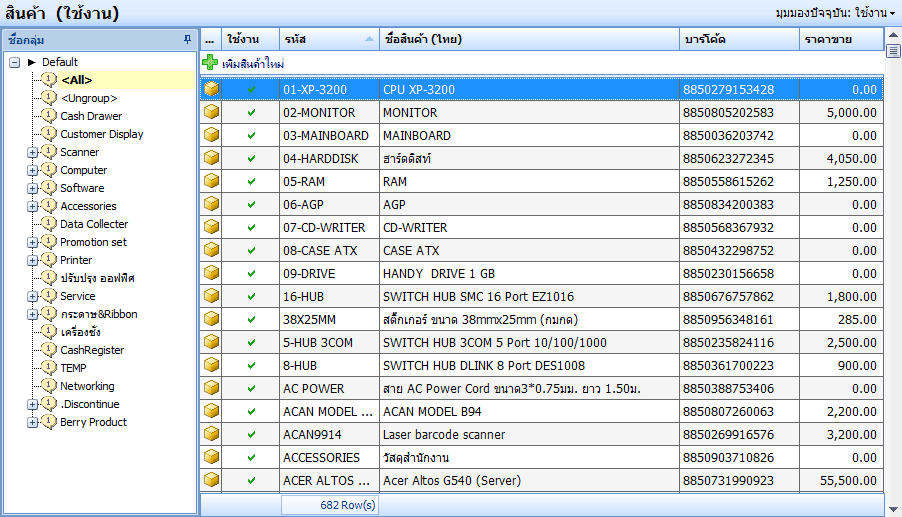Expand the Scanner group tree node
Screen dimensions: 902x517
click(x=33, y=153)
